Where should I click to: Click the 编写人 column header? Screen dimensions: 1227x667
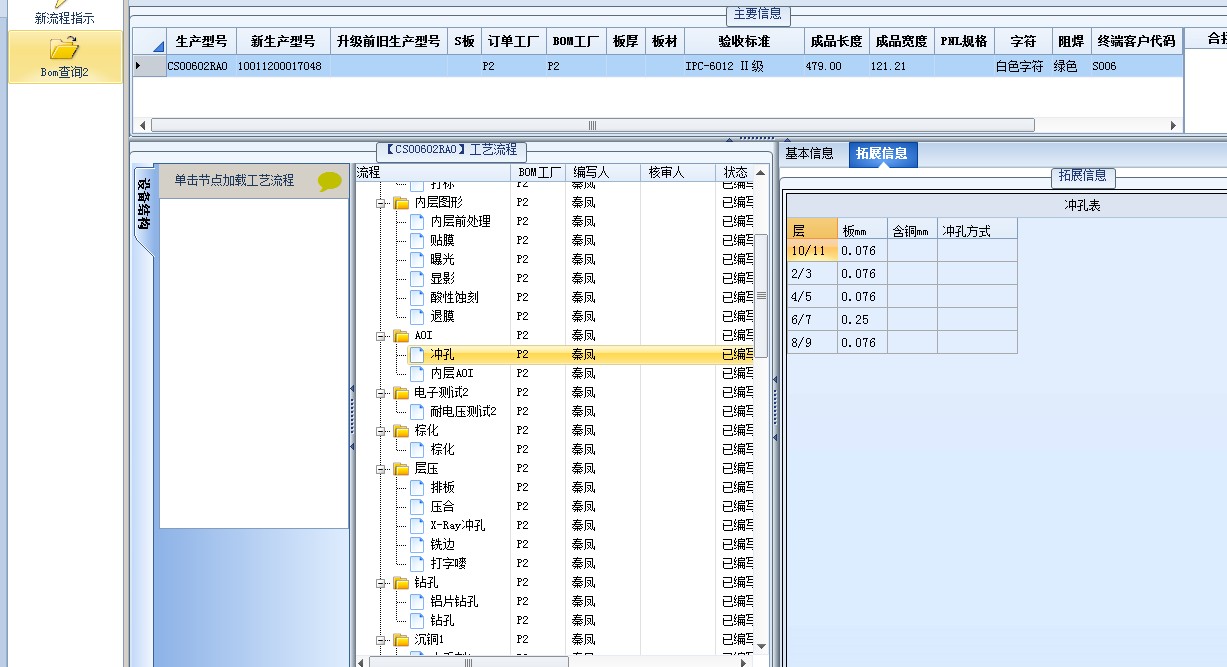pos(603,173)
